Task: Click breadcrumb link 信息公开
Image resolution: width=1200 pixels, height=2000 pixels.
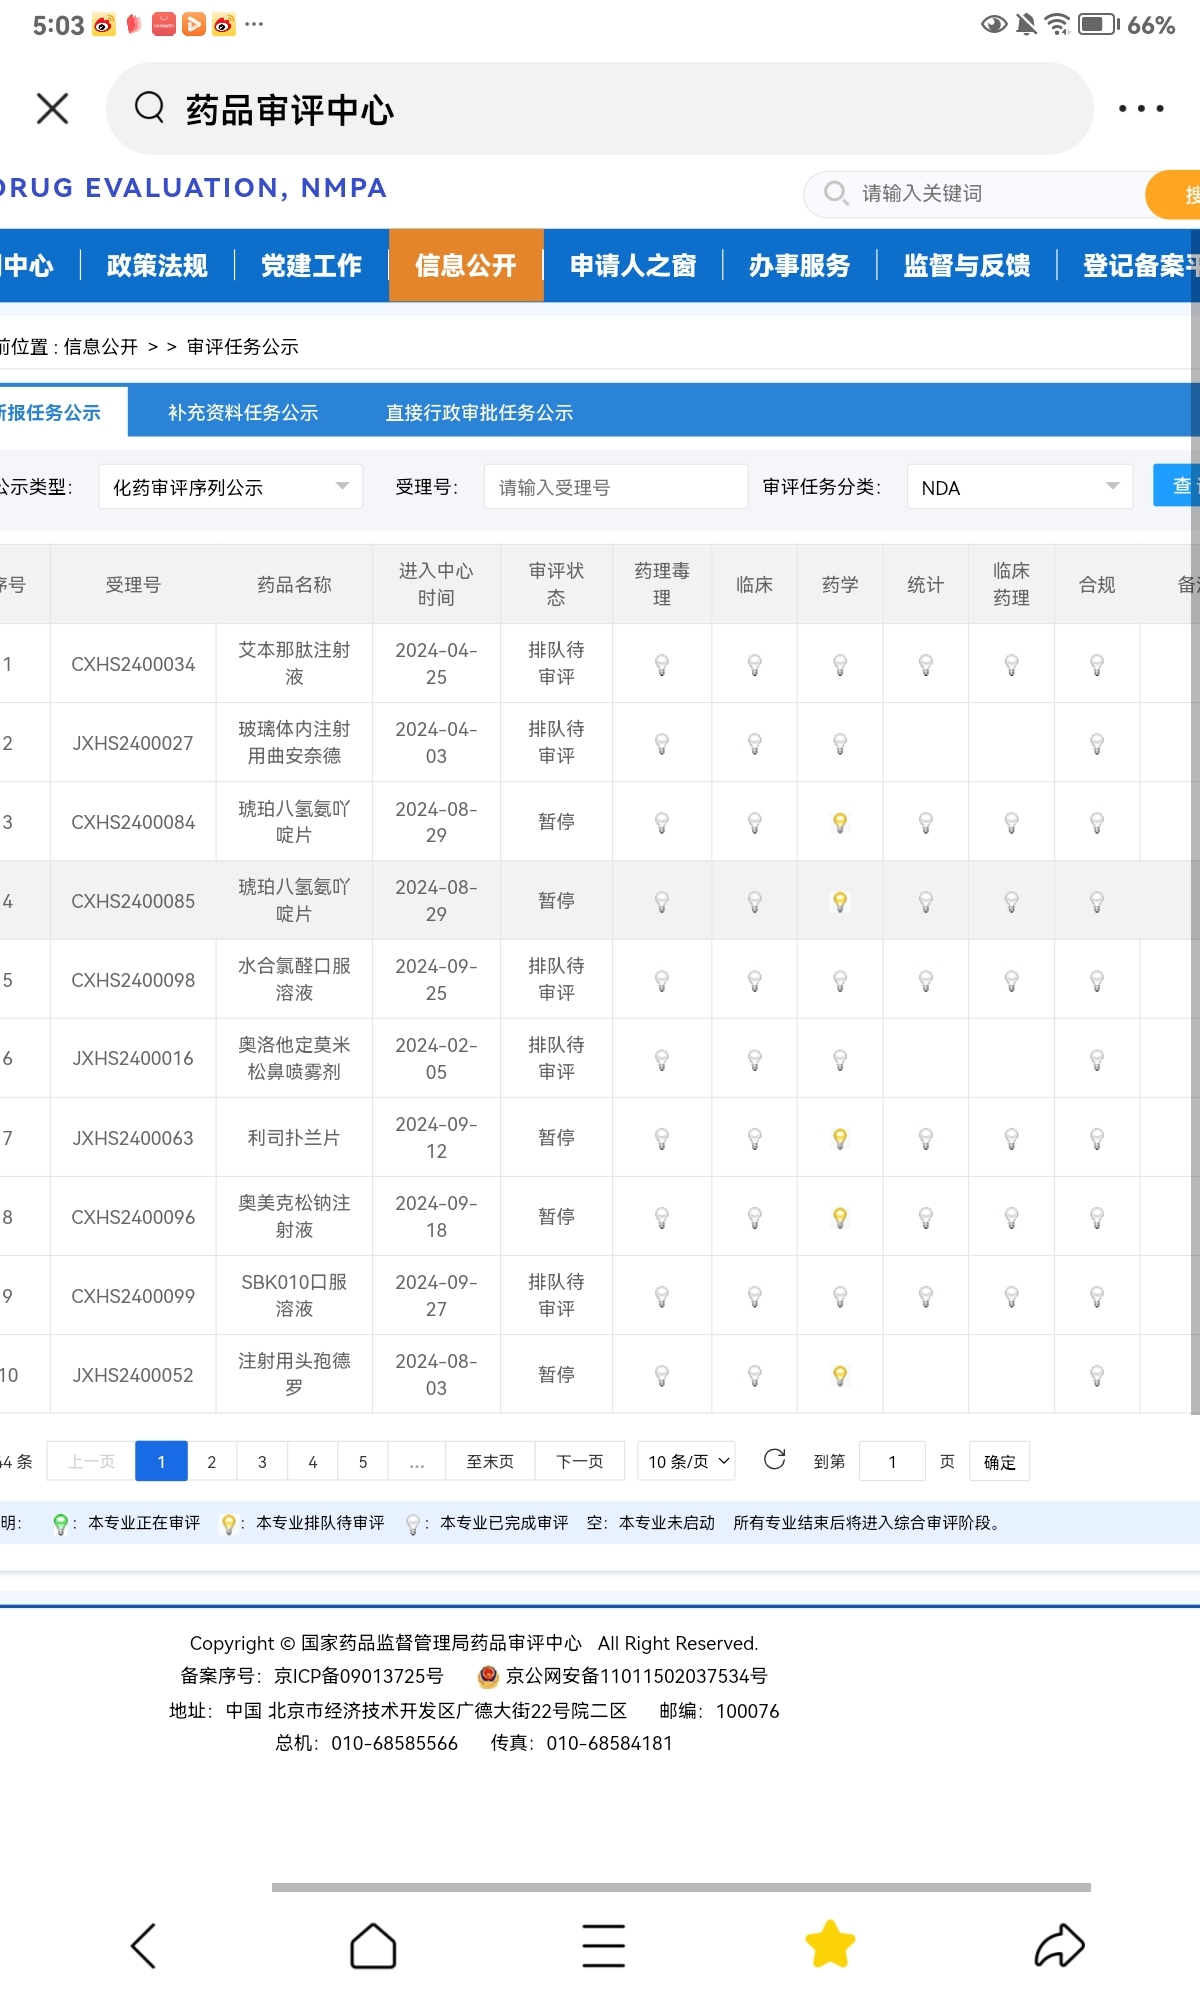Action: 100,346
